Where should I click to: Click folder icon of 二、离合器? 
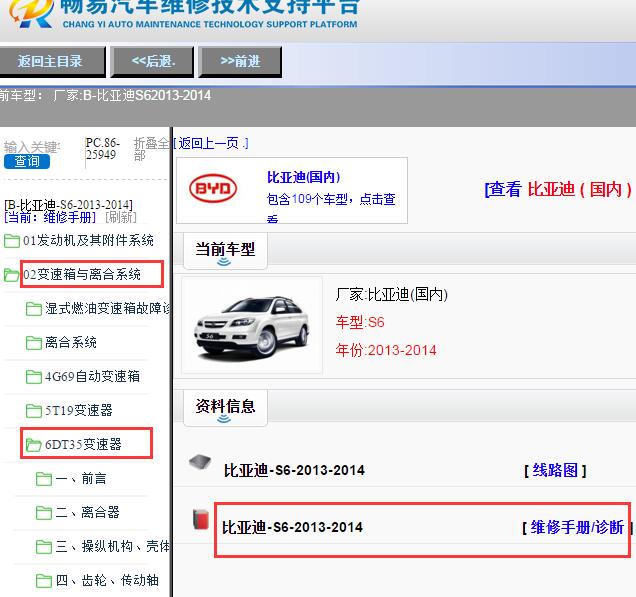pos(44,513)
